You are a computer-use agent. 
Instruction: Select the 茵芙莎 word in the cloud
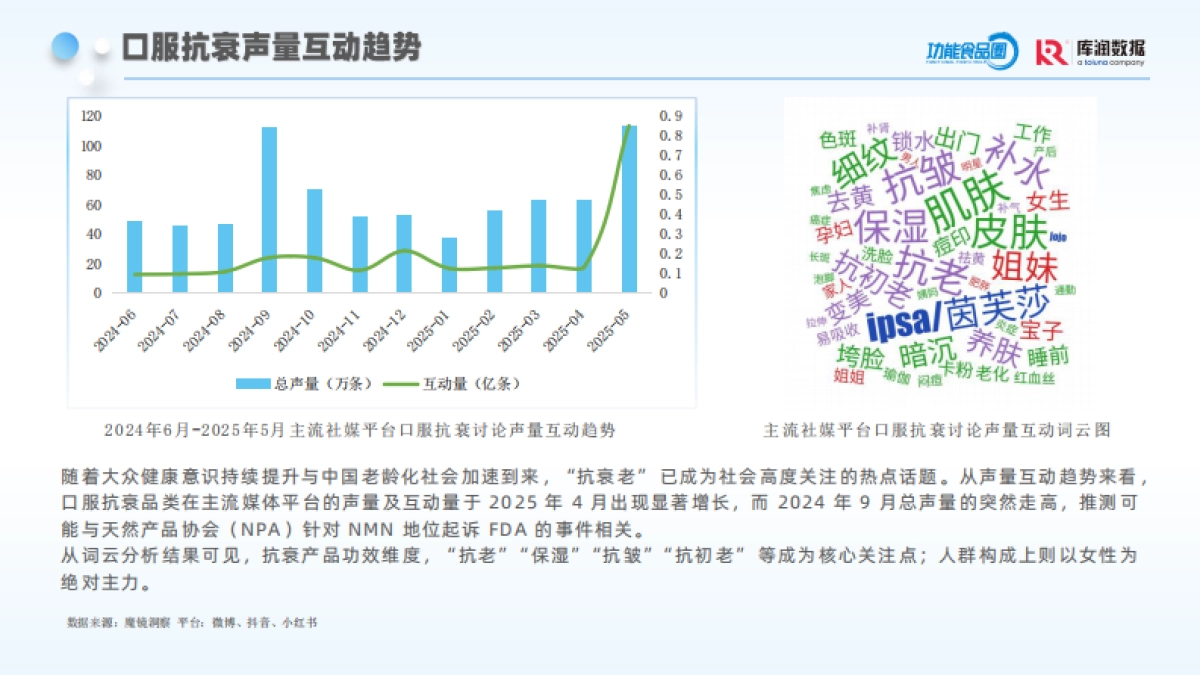coord(1000,308)
